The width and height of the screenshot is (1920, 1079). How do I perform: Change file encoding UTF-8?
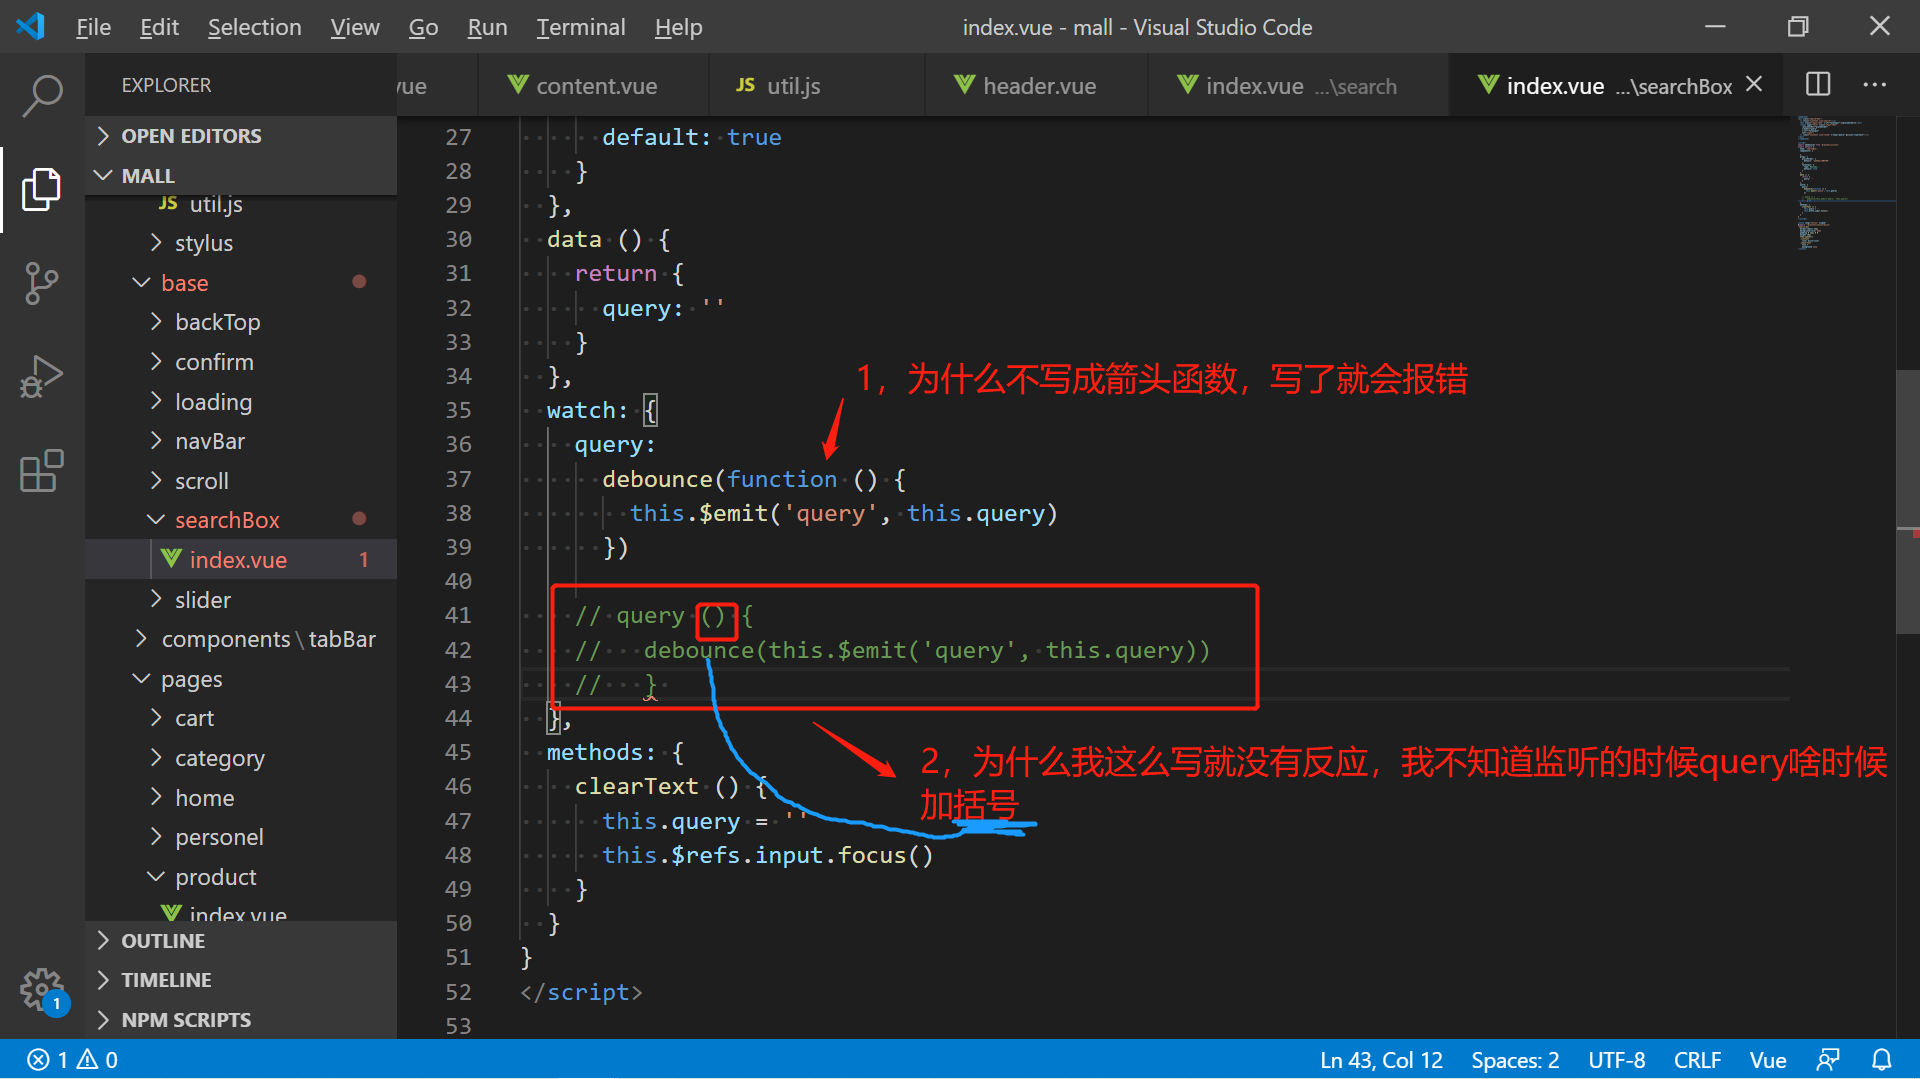[x=1616, y=1060]
